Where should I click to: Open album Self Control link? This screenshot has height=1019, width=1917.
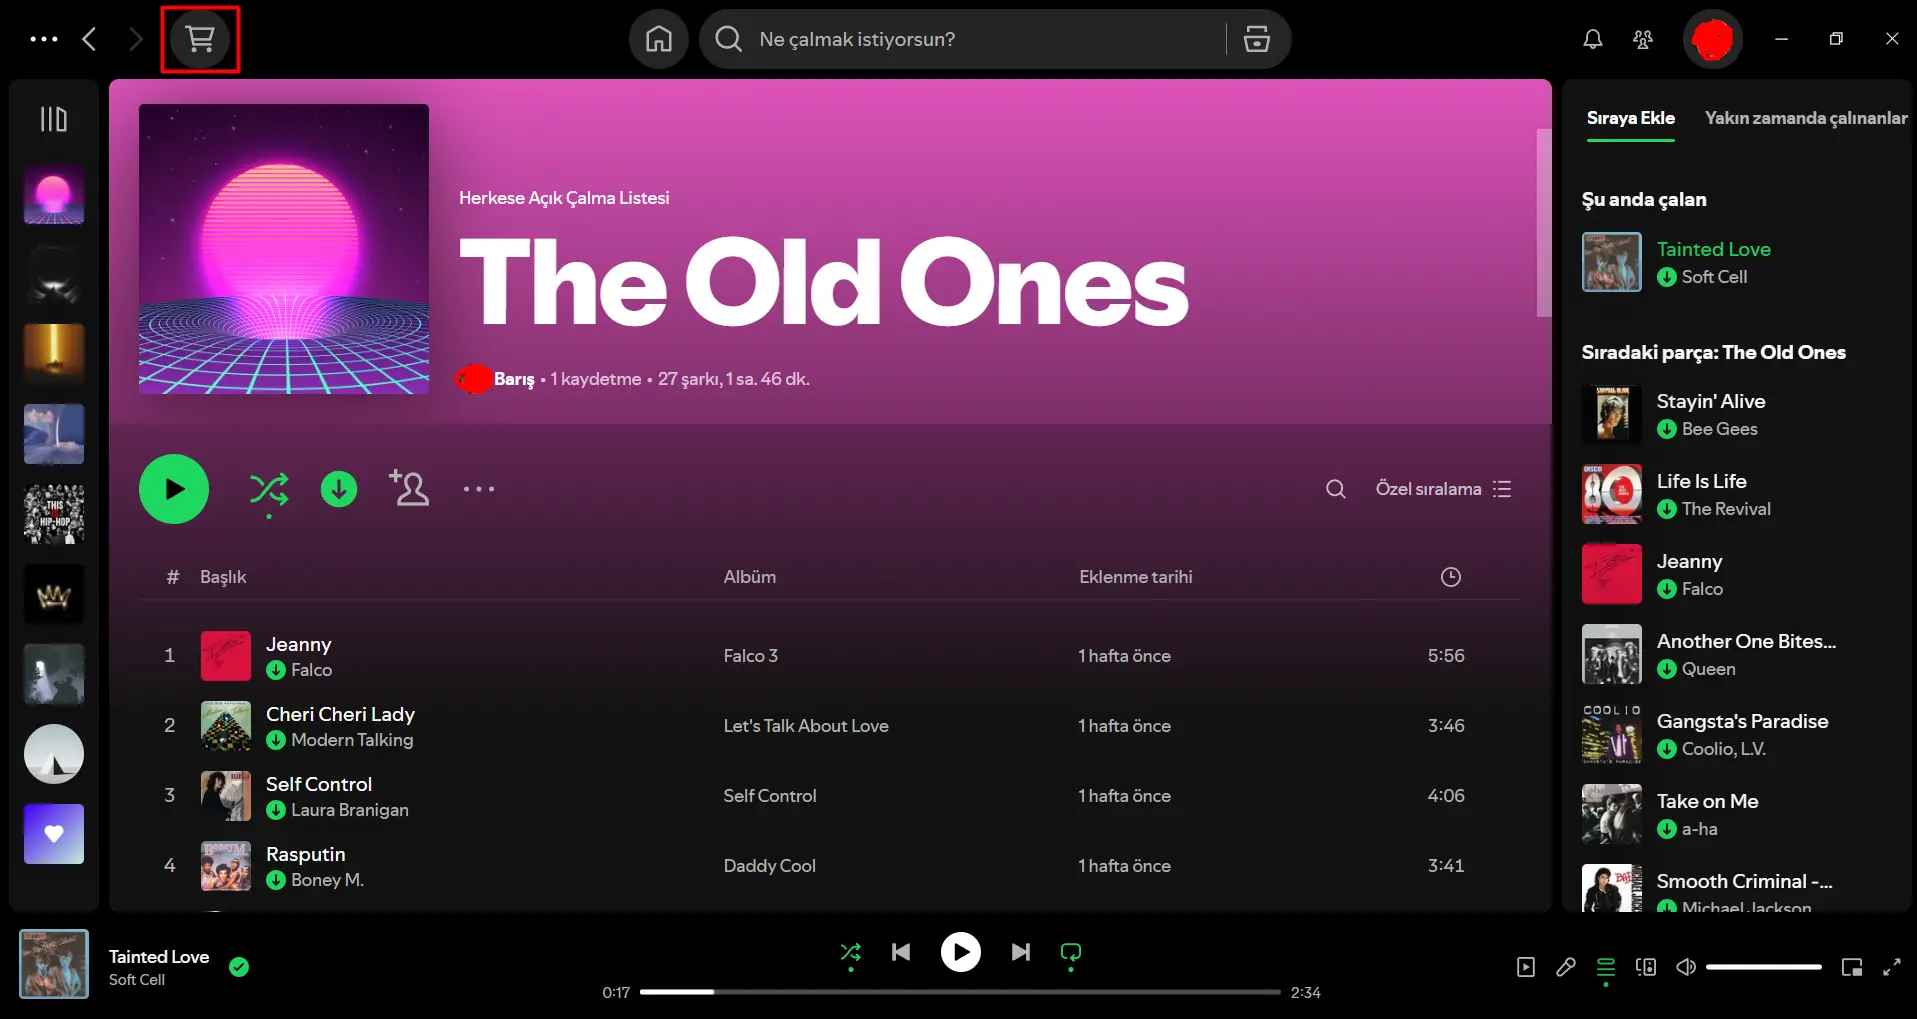[x=770, y=796]
